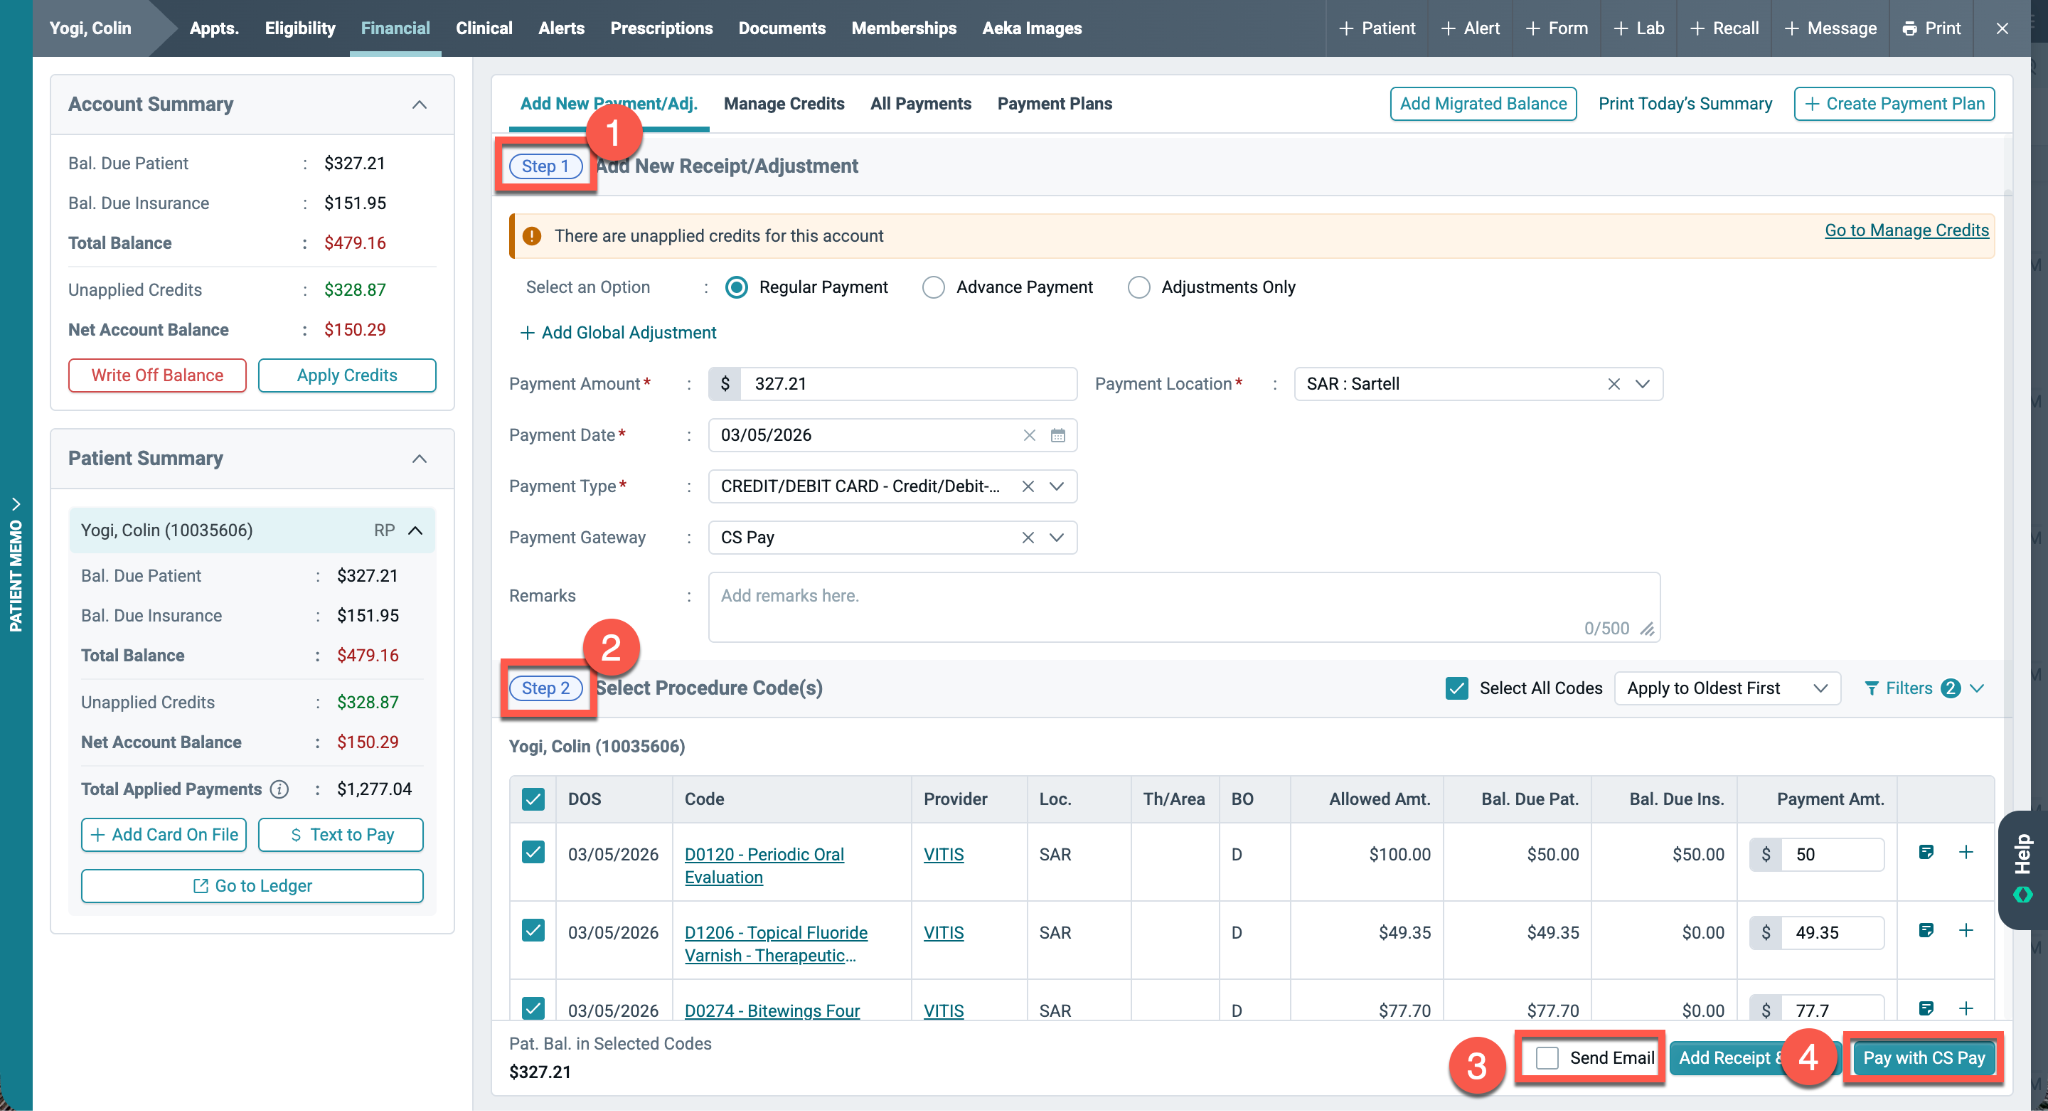Select the Advance Payment radio option
The image size is (2048, 1111).
[933, 288]
